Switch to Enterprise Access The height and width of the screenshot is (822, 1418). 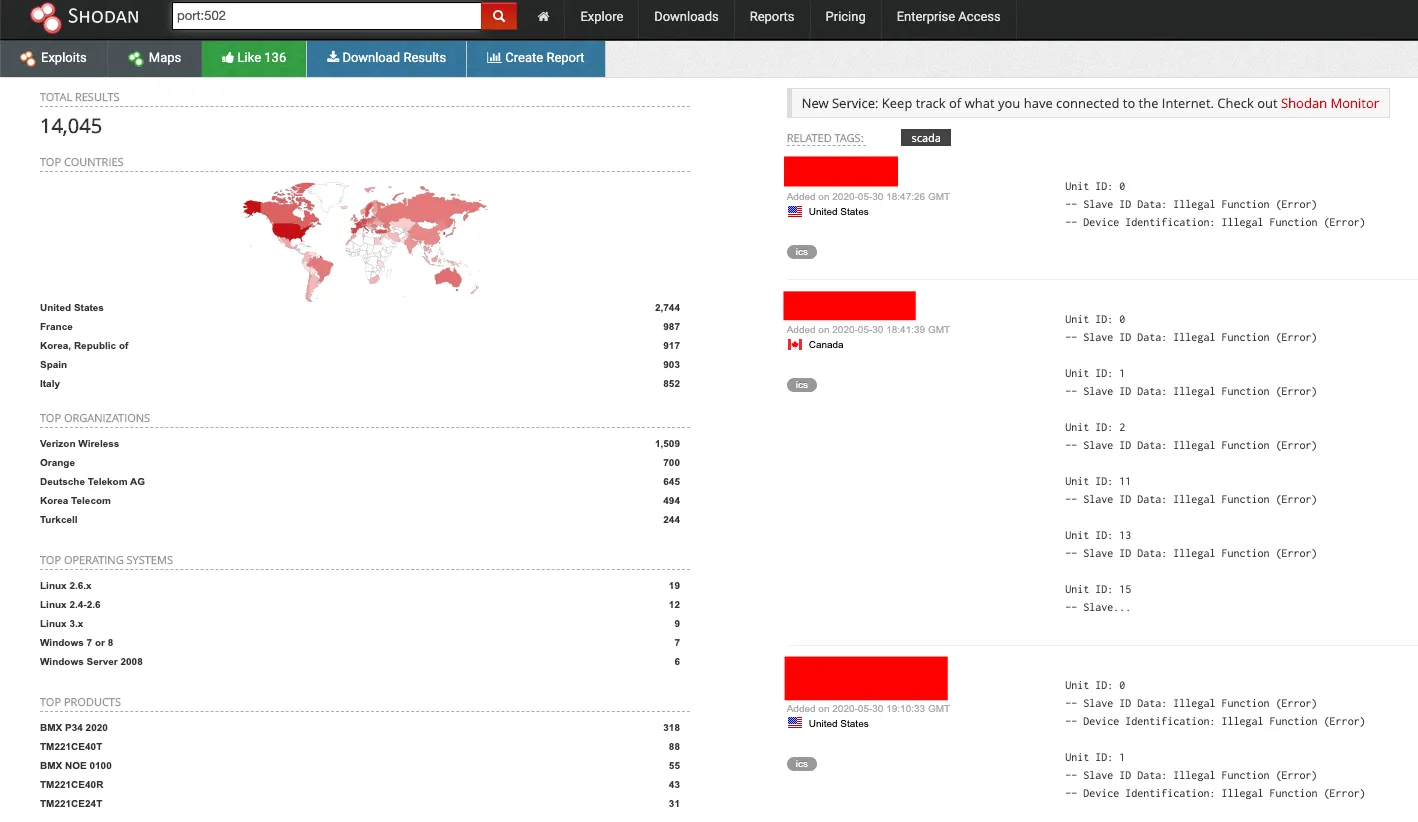[947, 17]
